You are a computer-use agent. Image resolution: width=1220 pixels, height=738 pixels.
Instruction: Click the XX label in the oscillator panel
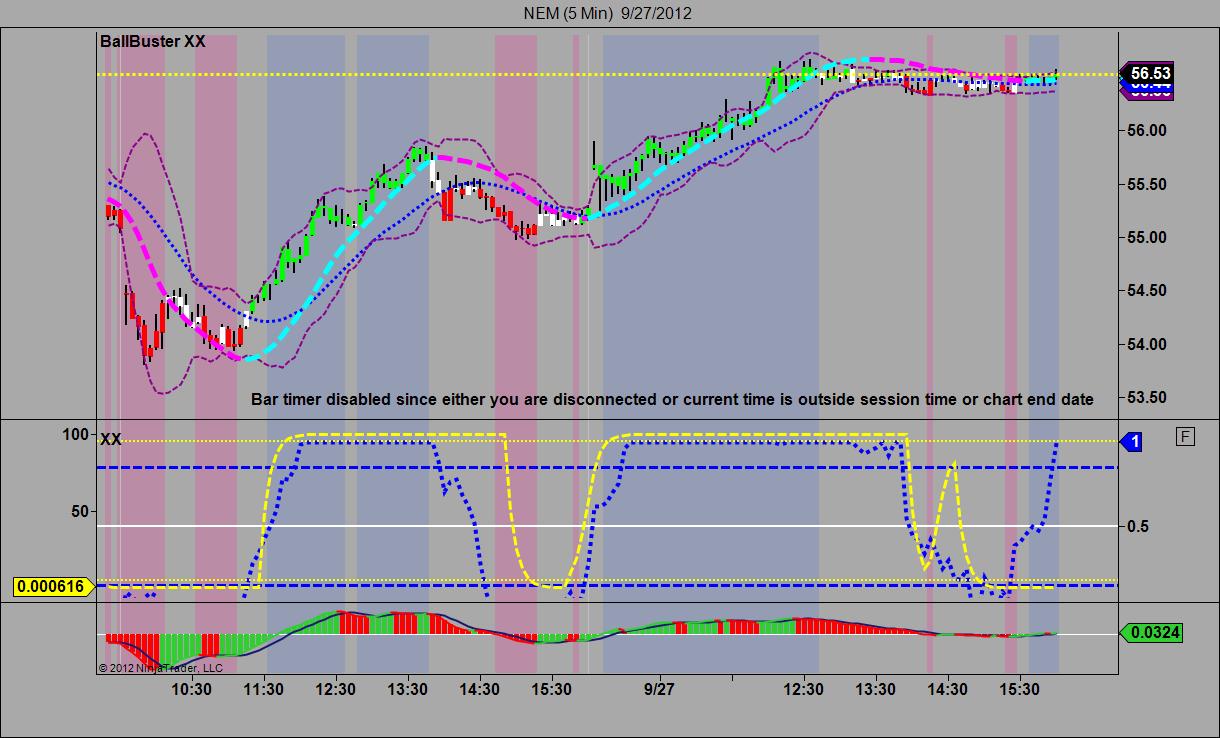[x=111, y=439]
